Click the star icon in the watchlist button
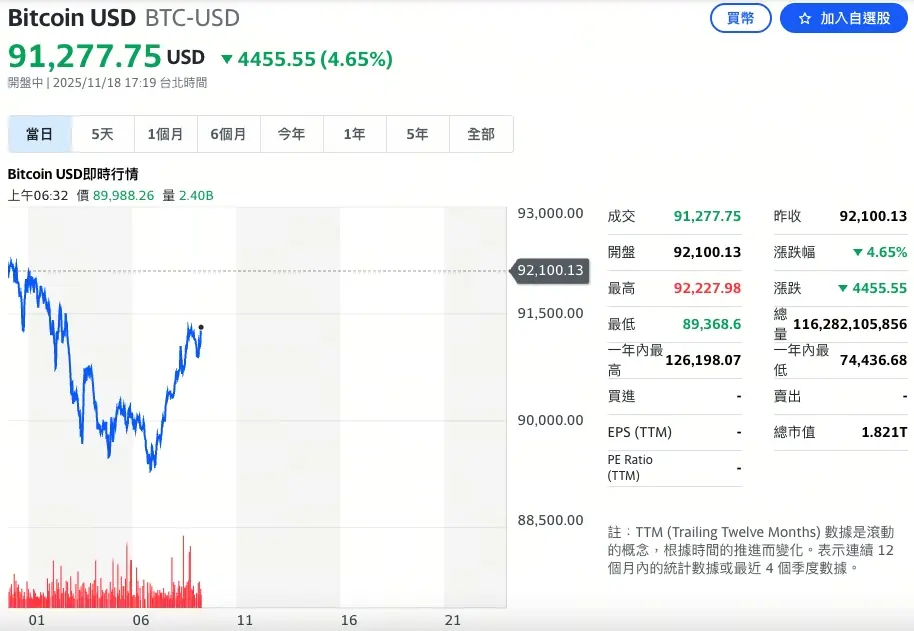The height and width of the screenshot is (631, 914). 805,19
